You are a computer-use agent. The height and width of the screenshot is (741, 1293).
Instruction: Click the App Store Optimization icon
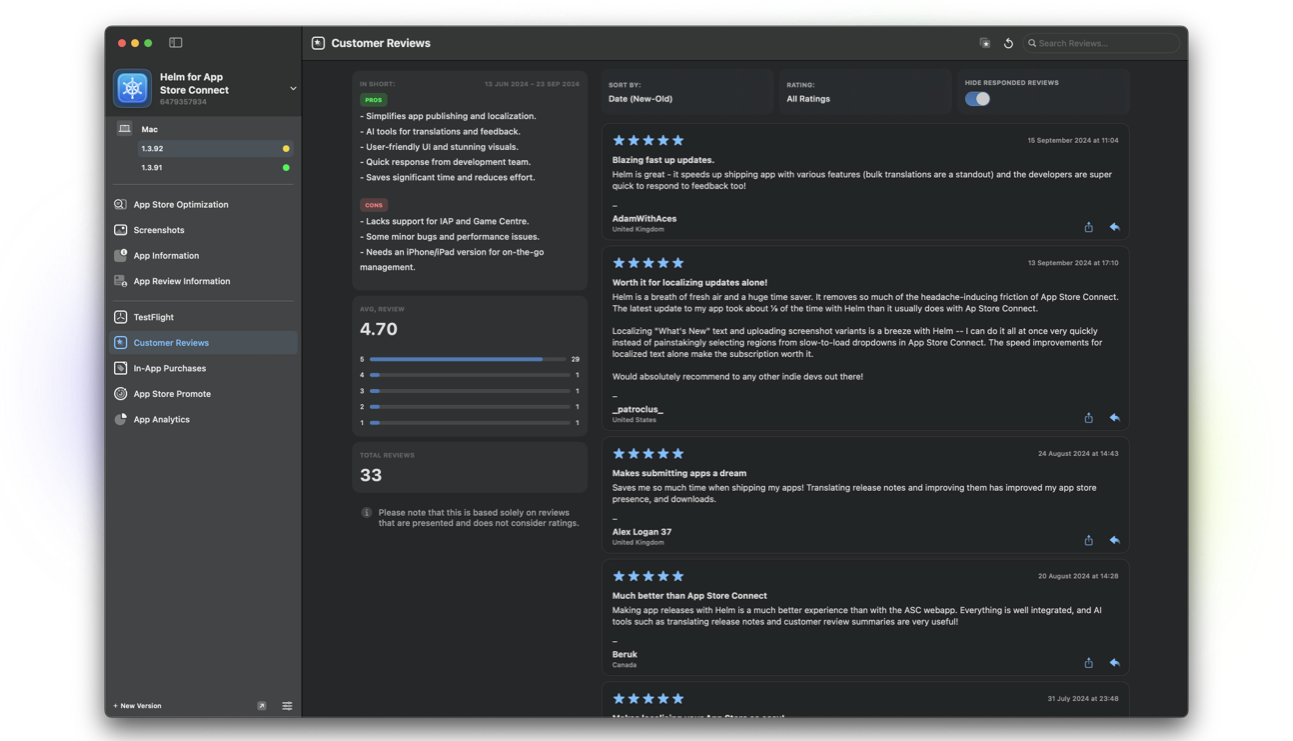pos(120,204)
